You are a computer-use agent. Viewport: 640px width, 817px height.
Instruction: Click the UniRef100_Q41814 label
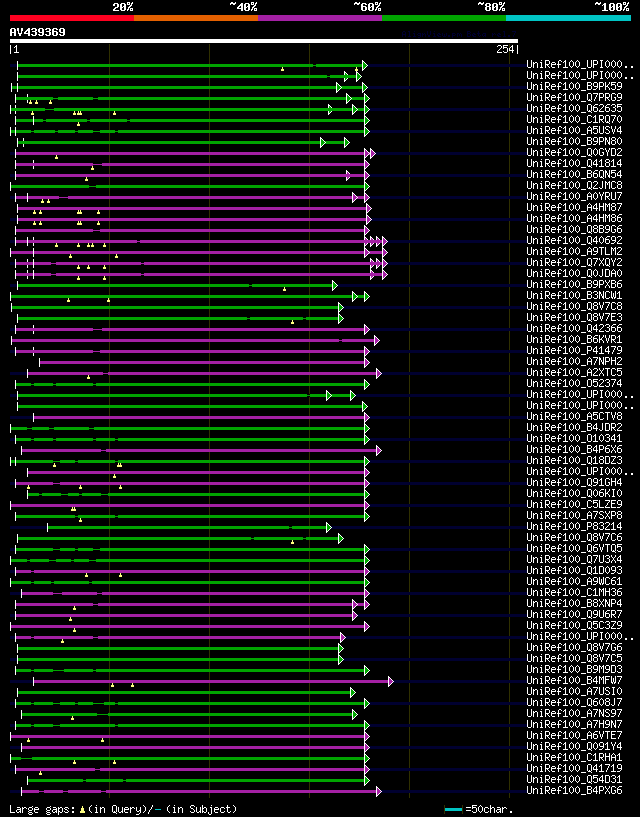coord(574,163)
